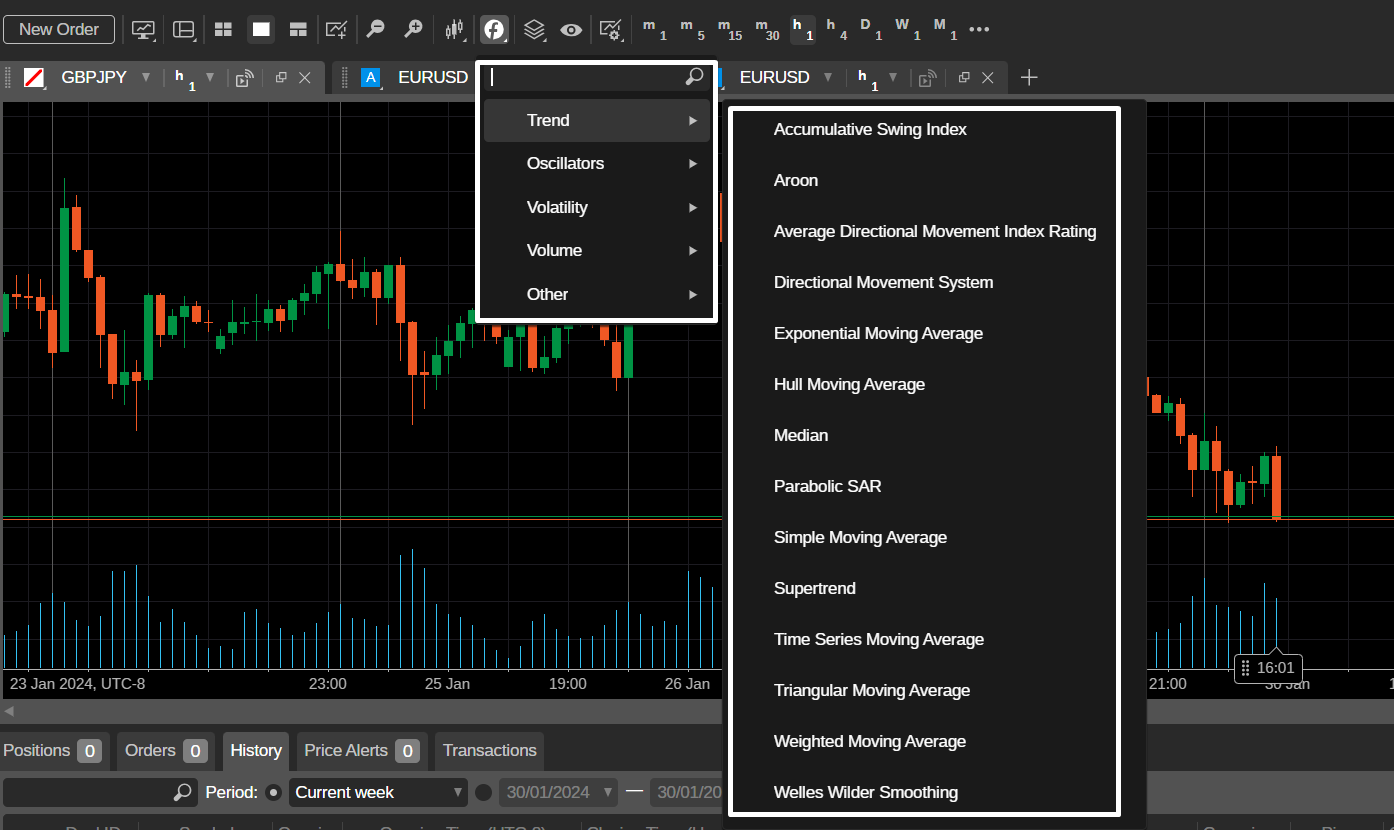
Task: Select Hull Moving Average
Action: [x=849, y=384]
